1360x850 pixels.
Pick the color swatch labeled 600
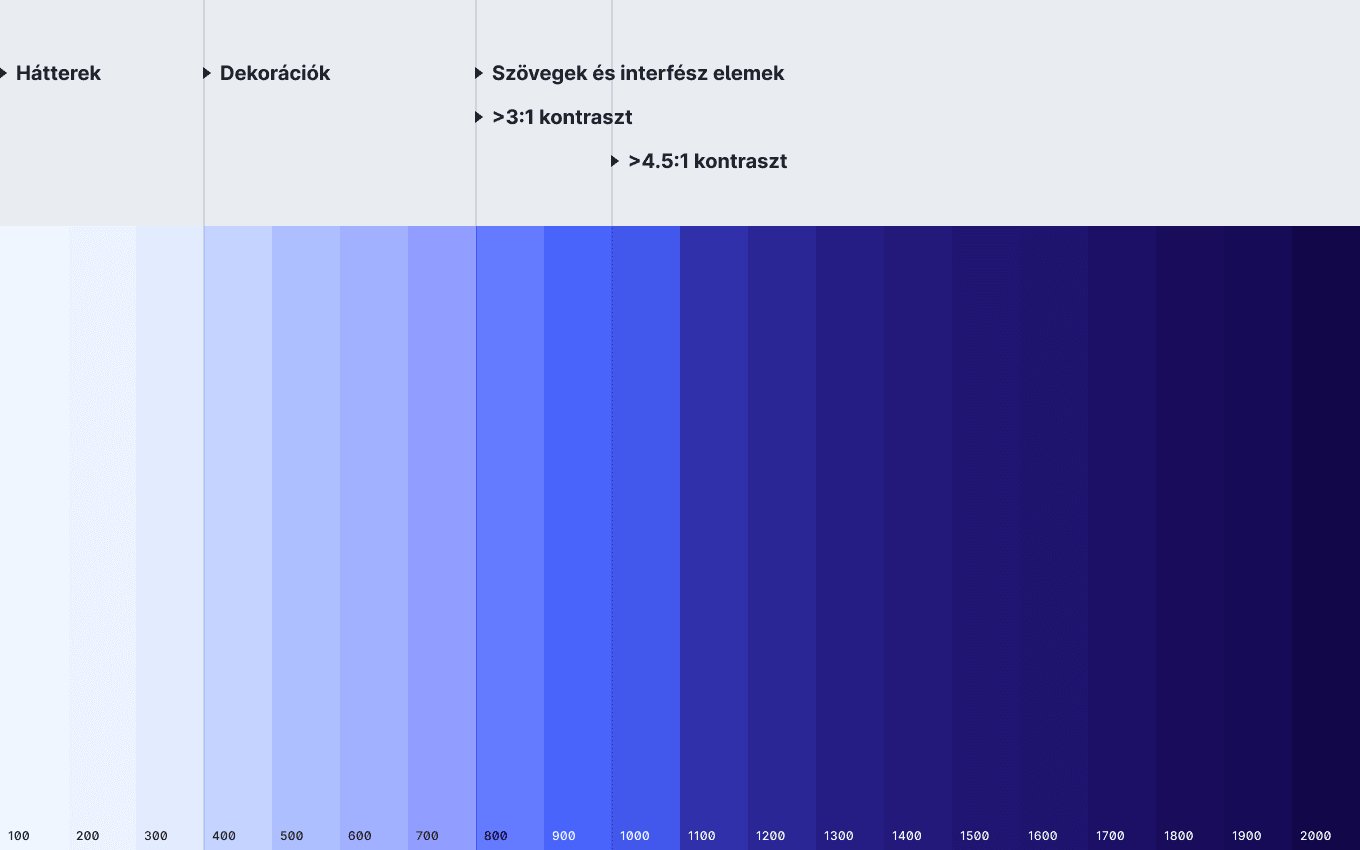374,538
